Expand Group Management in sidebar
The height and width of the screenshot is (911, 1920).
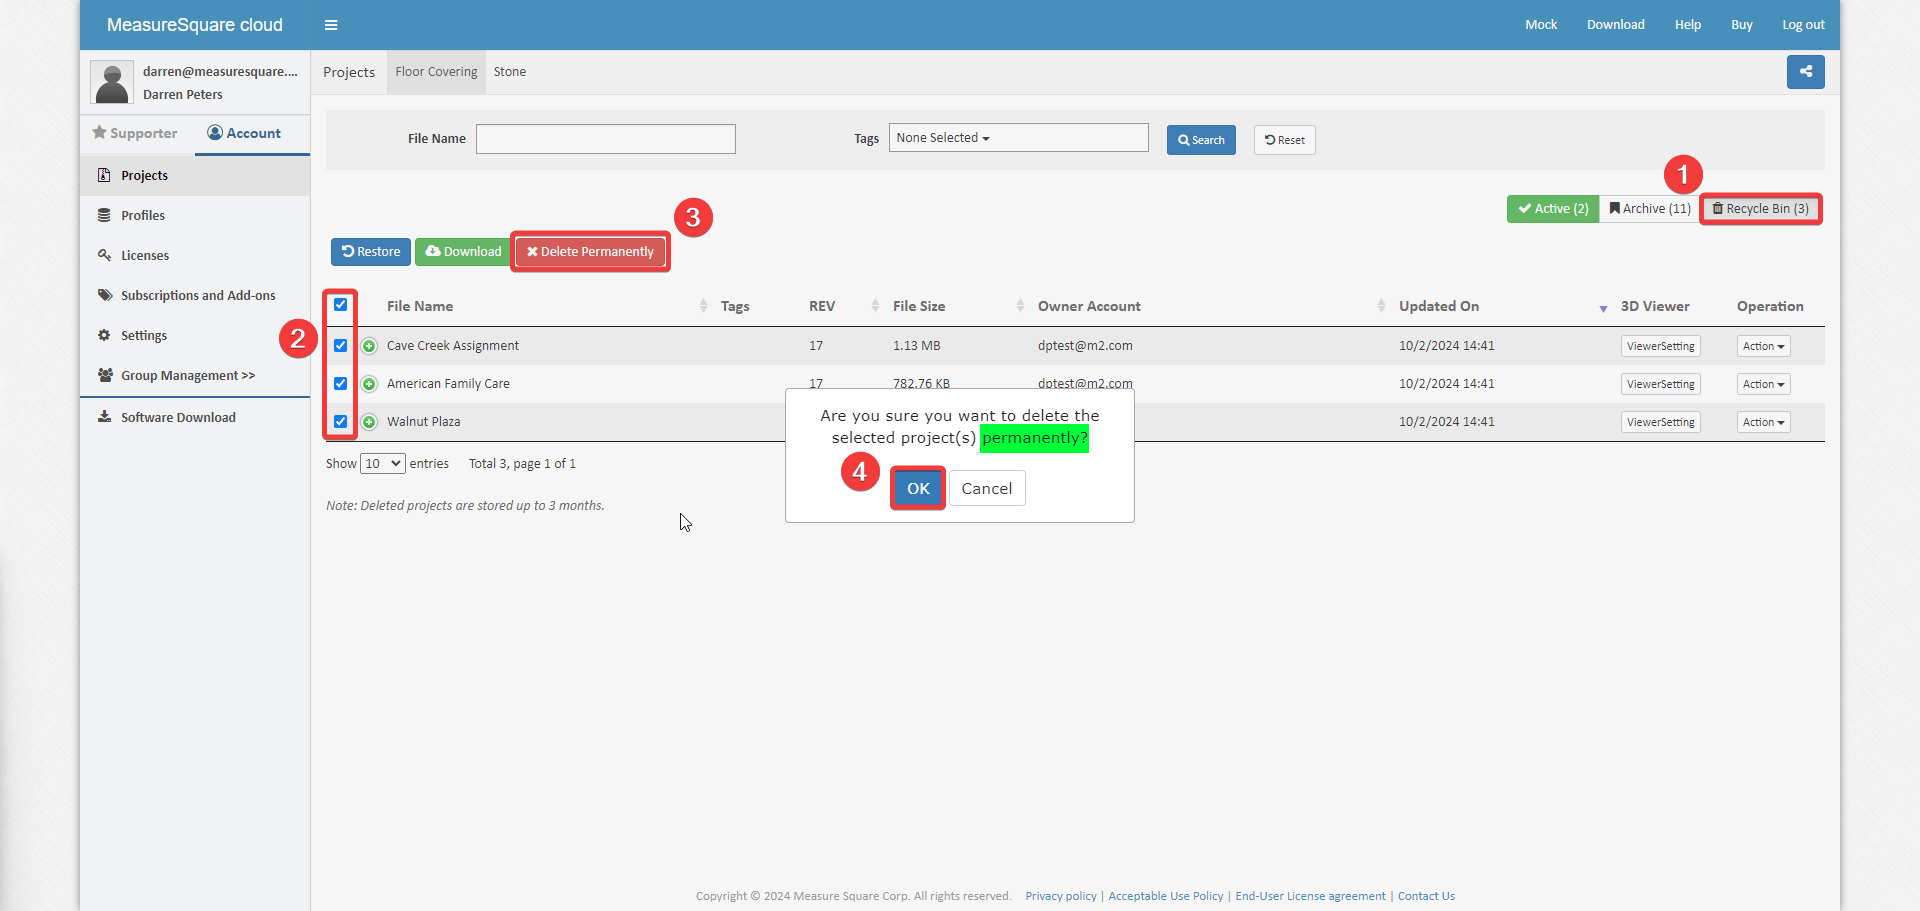click(x=195, y=376)
